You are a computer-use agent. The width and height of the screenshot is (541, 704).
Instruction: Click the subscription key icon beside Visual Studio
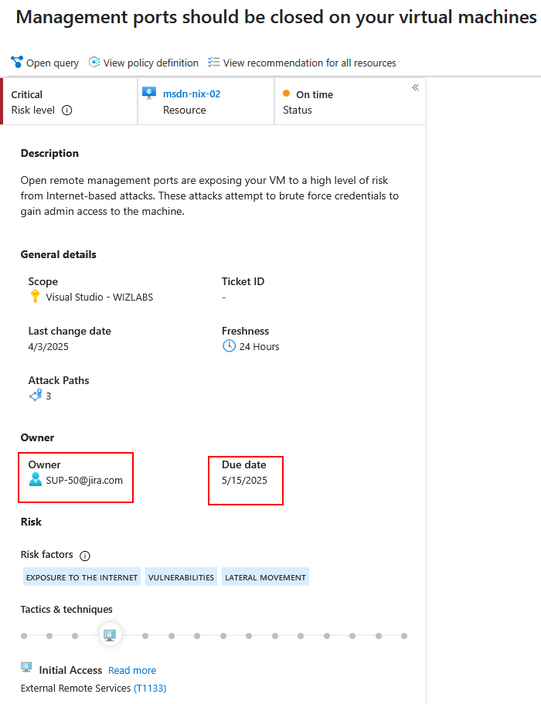35,296
